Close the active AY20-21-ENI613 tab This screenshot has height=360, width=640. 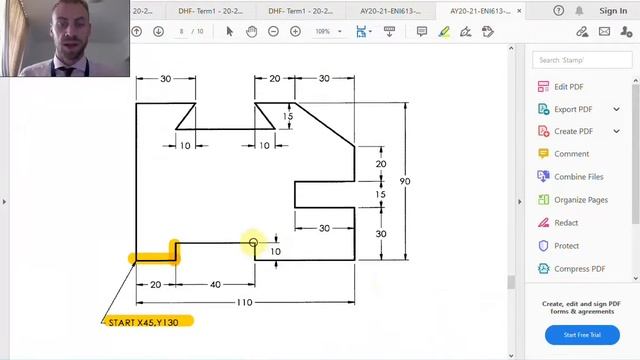(519, 11)
